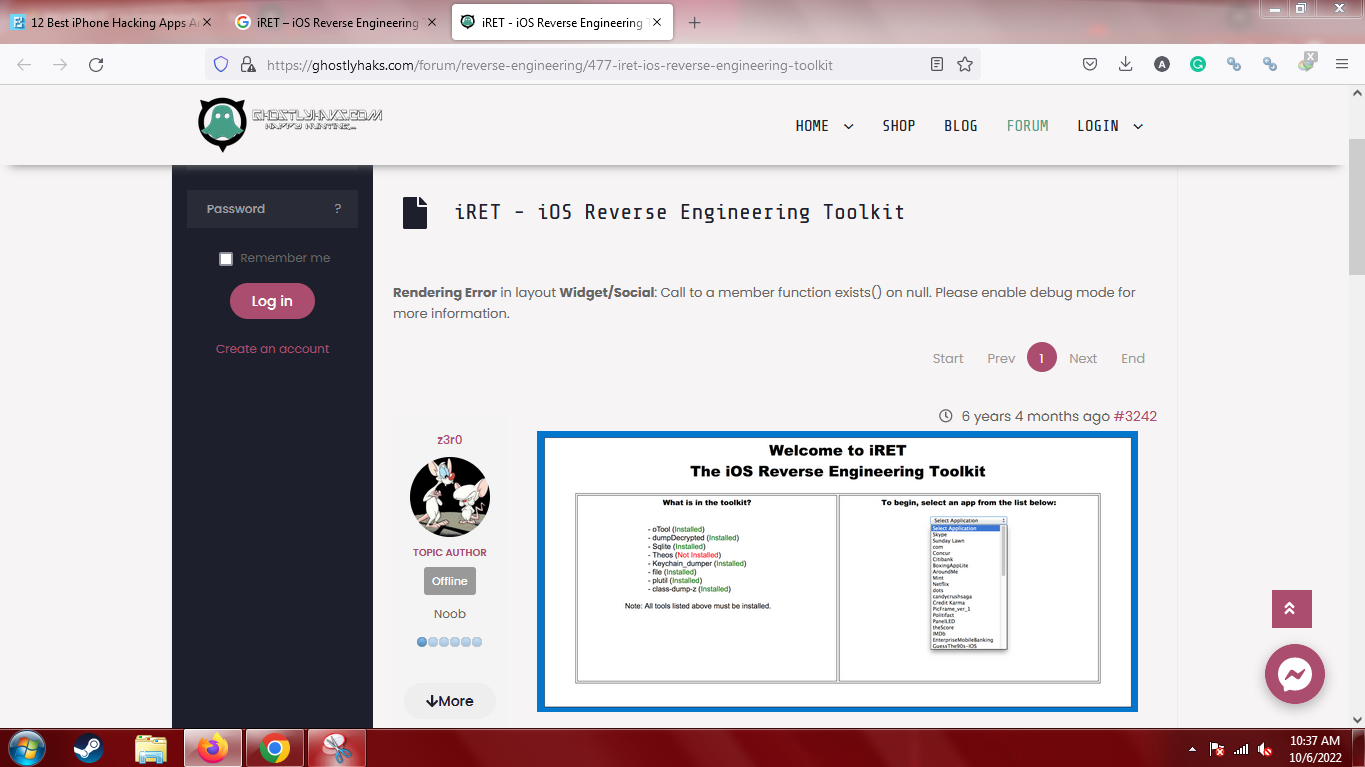
Task: Launch Steam from the taskbar
Action: pos(88,748)
